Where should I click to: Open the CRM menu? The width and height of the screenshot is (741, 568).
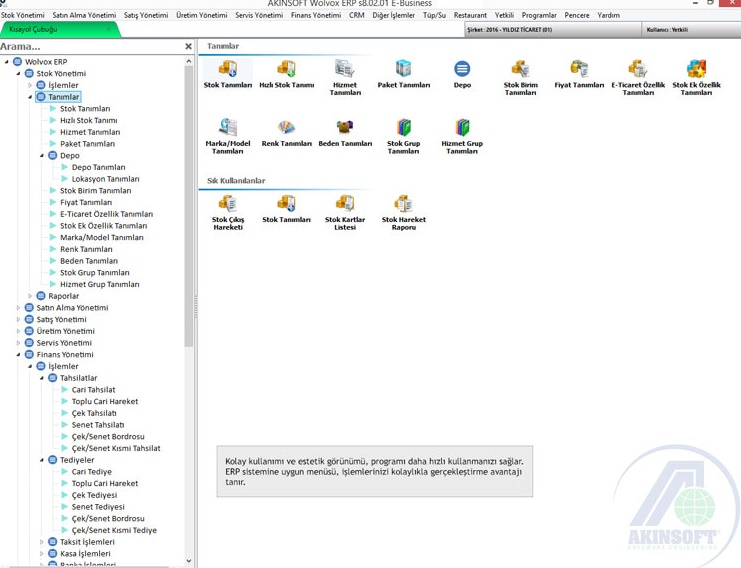point(356,15)
